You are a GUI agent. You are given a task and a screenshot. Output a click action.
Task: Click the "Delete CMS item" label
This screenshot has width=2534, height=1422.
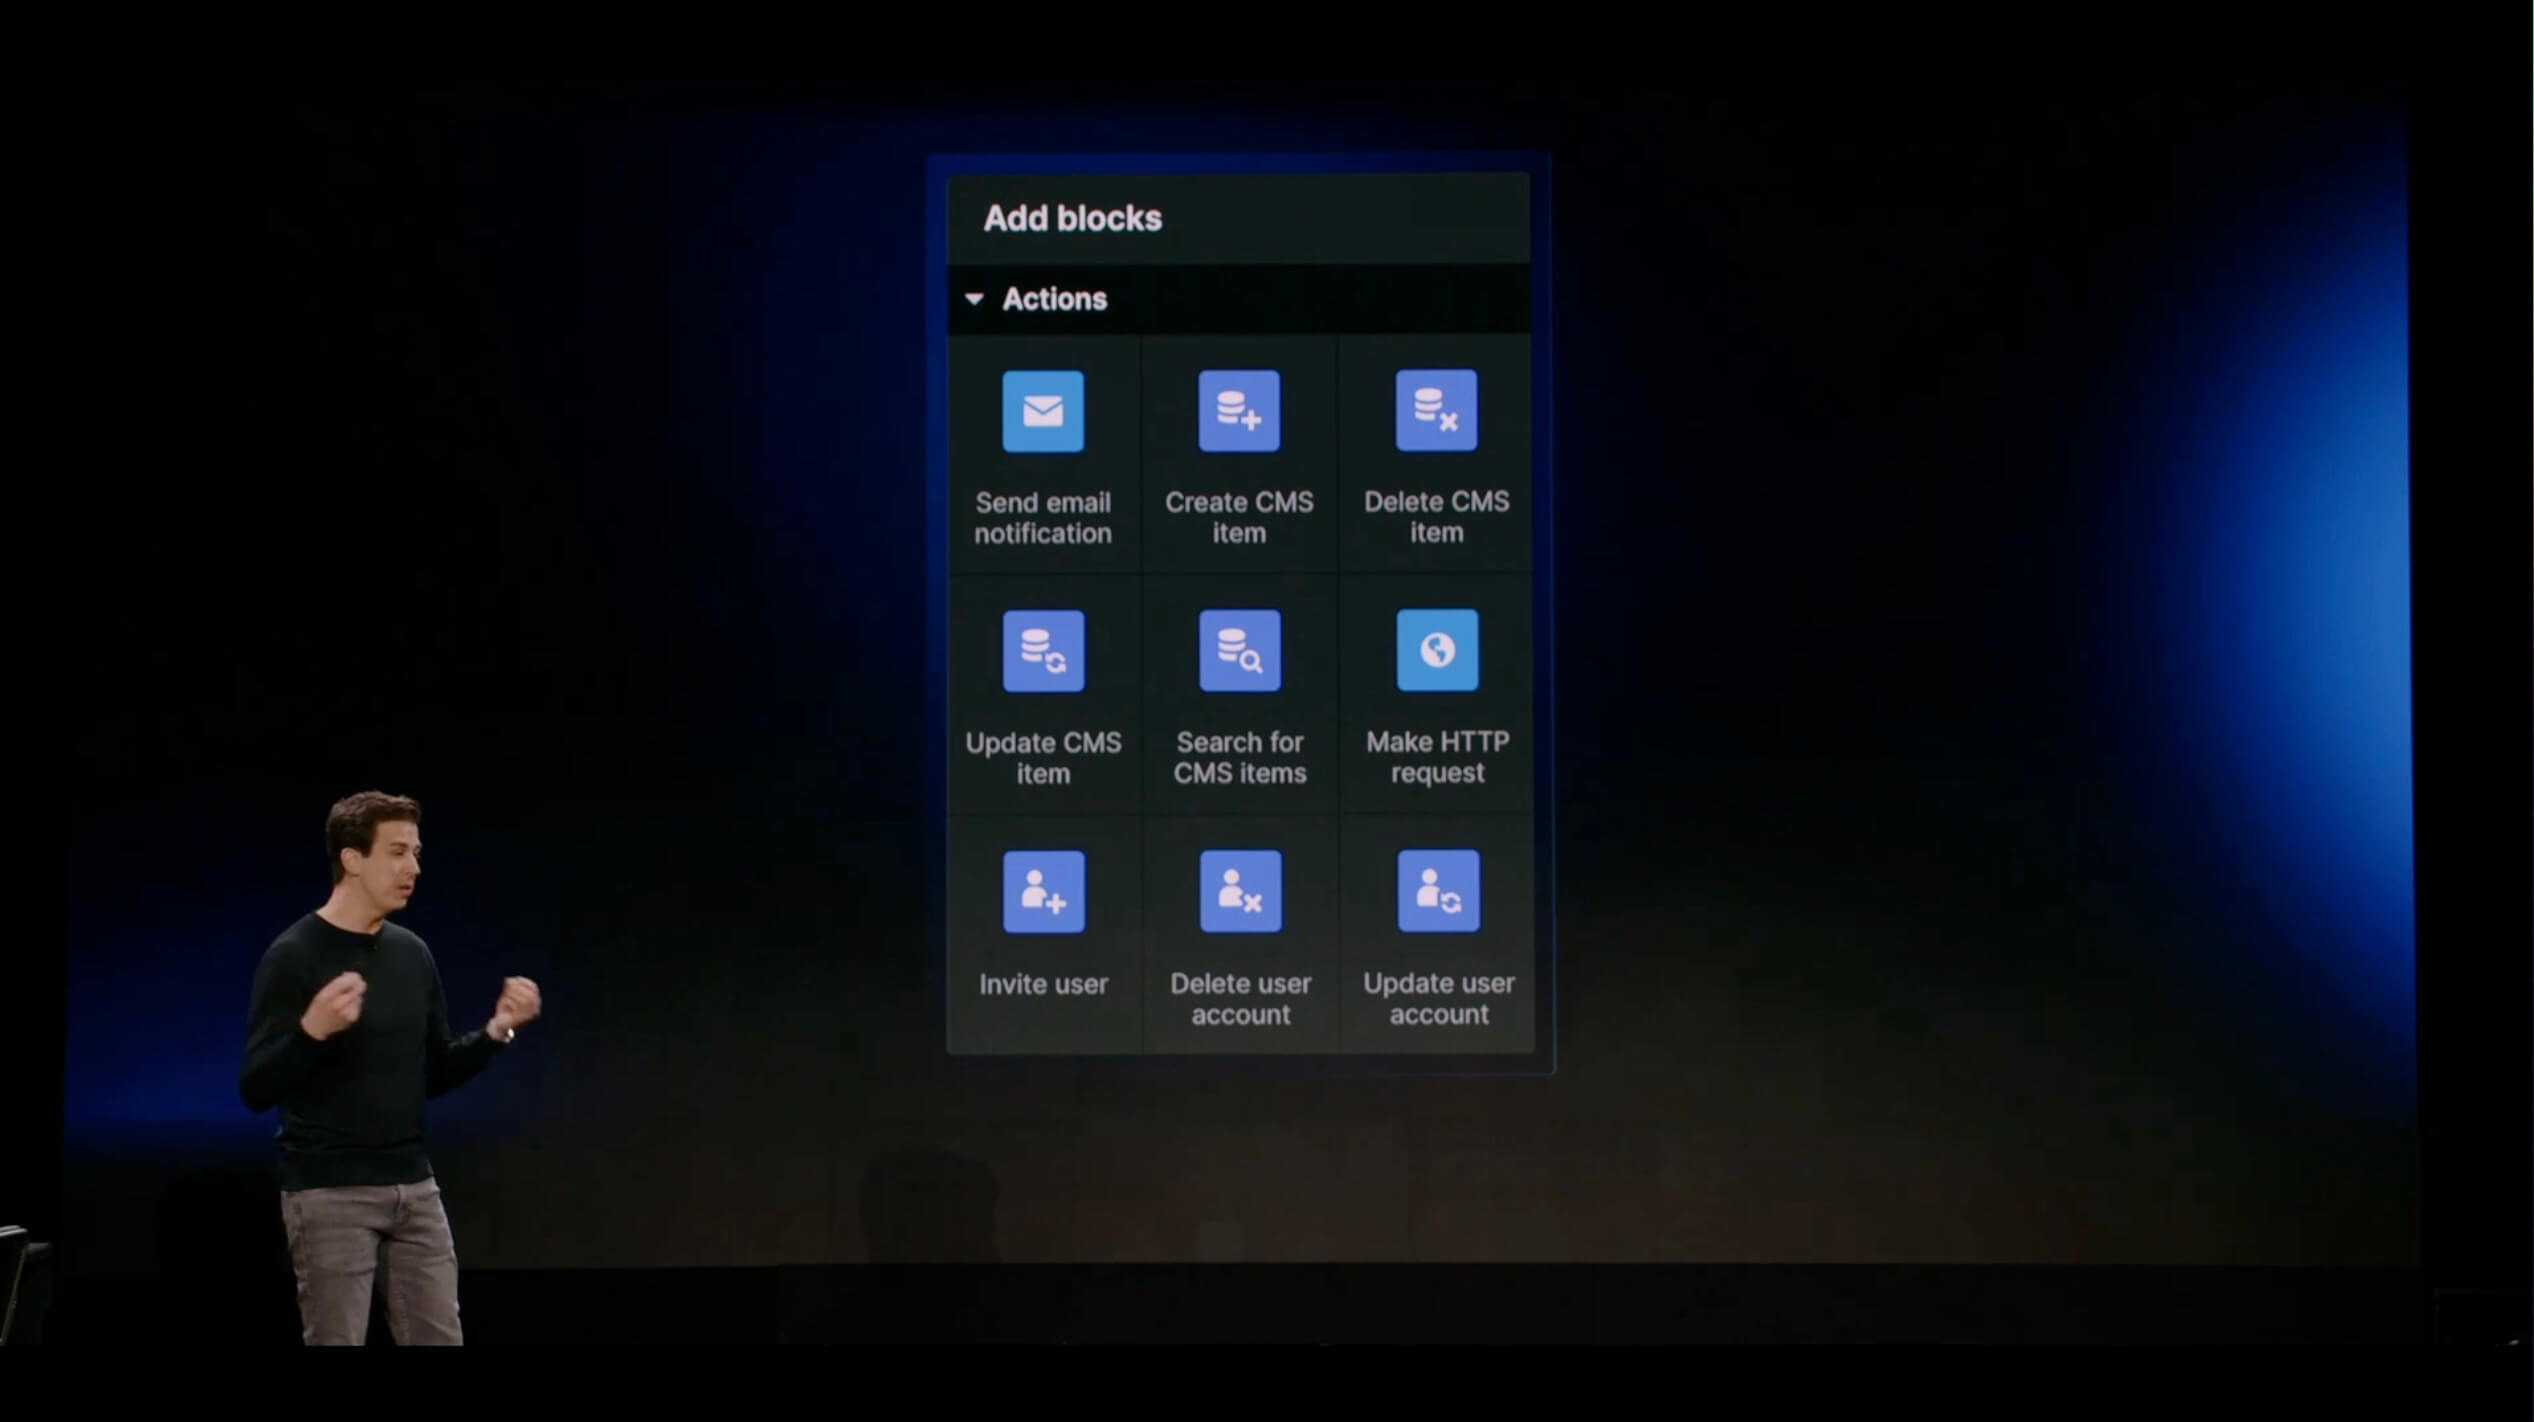tap(1436, 516)
